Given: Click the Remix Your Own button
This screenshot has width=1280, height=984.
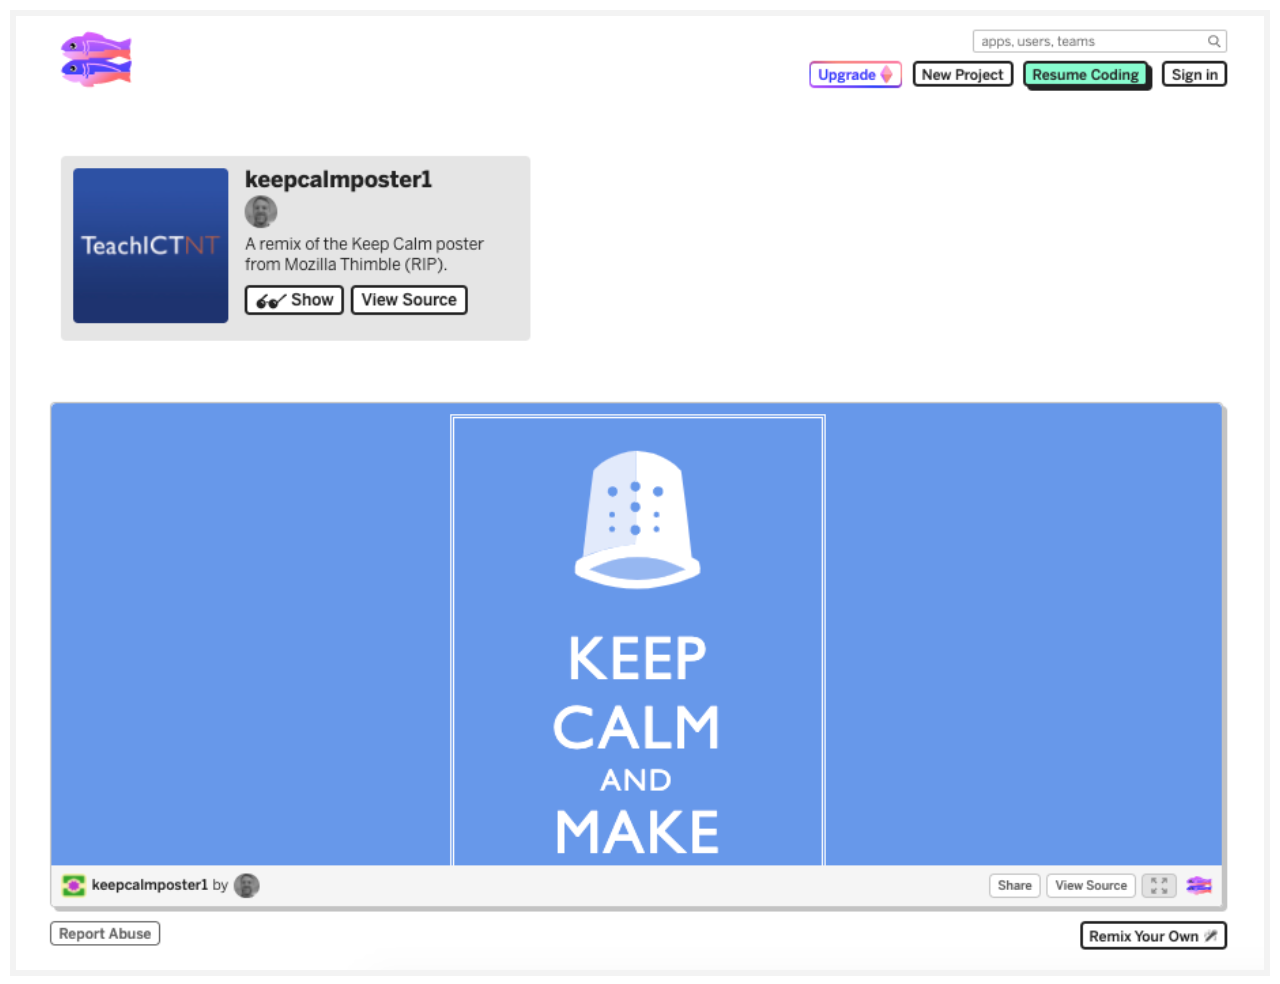Looking at the screenshot, I should [x=1153, y=936].
